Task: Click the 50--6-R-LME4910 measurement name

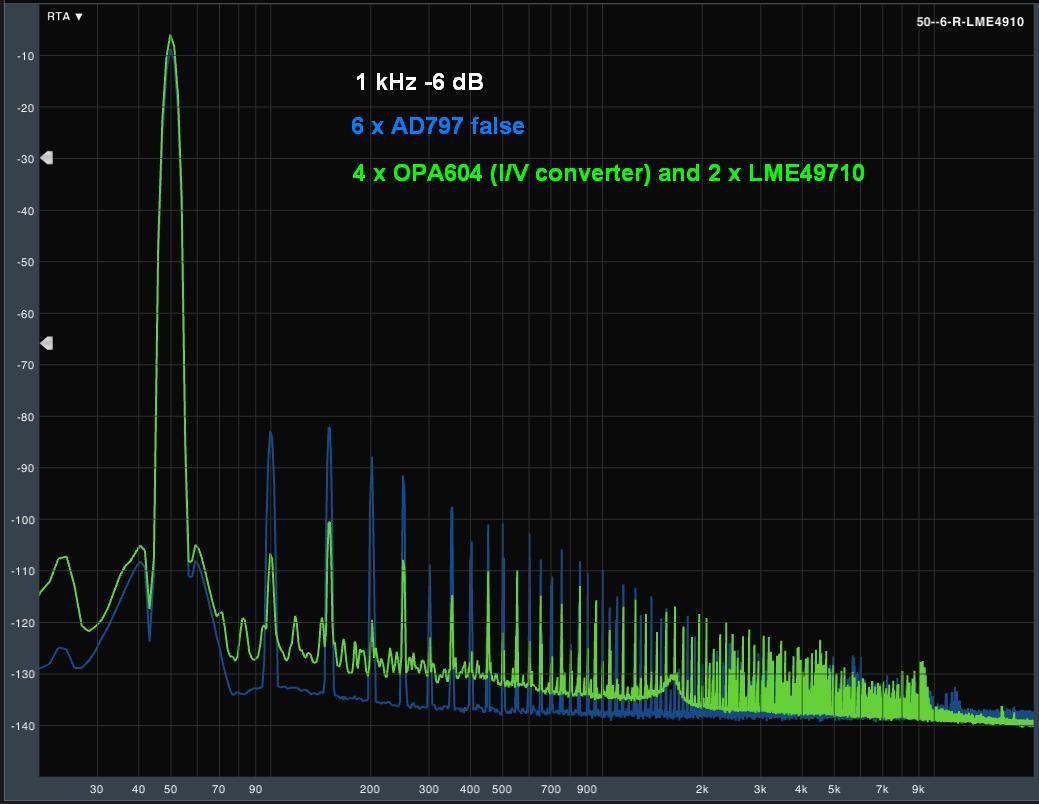Action: coord(969,22)
